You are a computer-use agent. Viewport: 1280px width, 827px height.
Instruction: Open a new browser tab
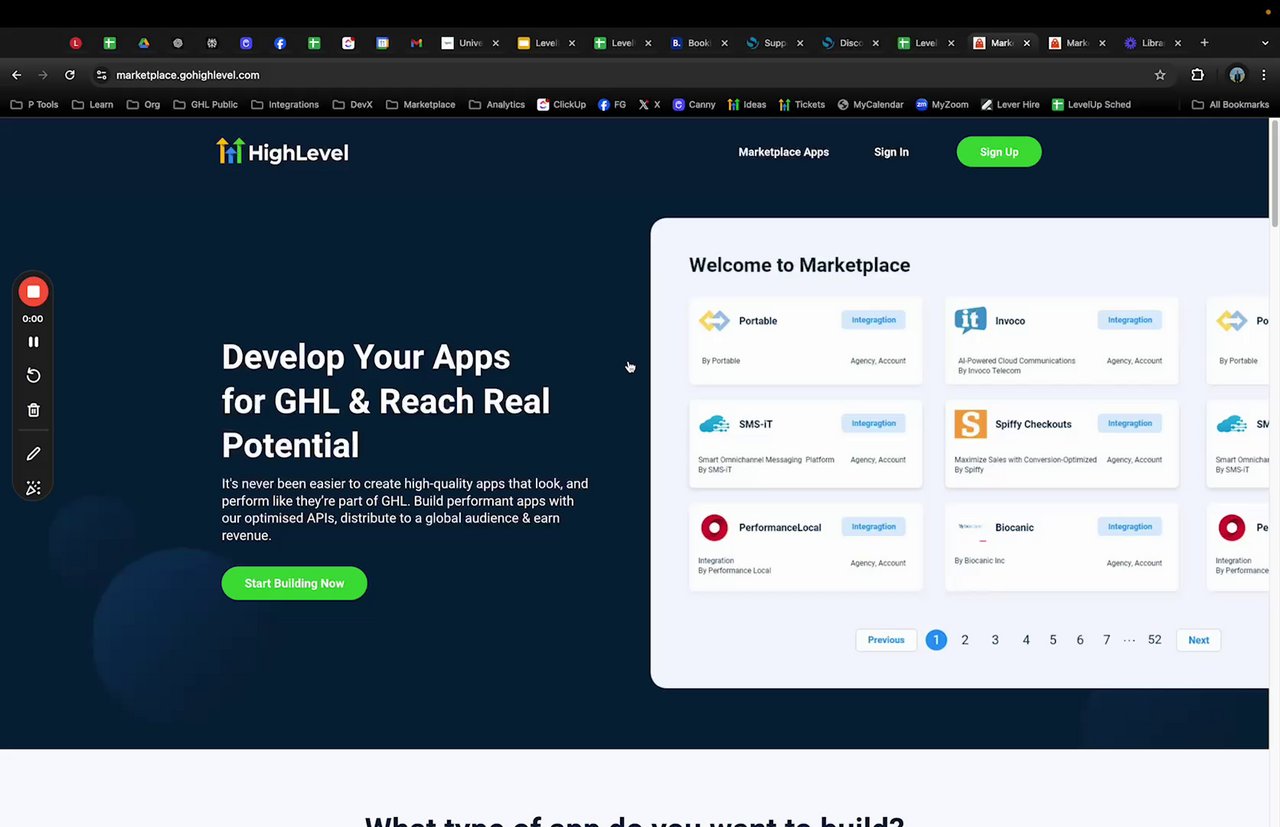pyautogui.click(x=1204, y=43)
